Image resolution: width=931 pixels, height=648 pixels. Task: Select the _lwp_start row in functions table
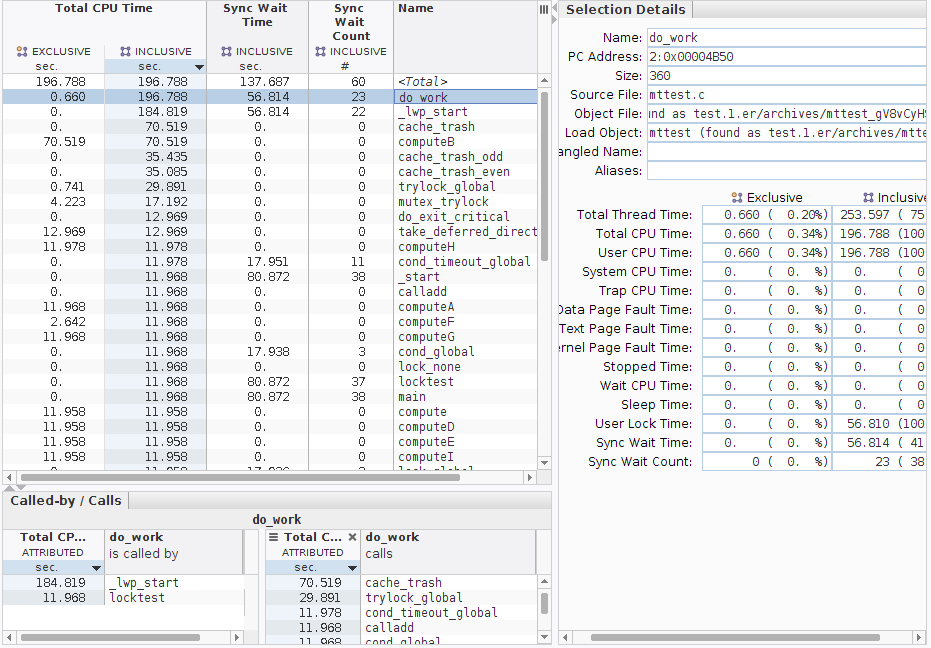click(x=270, y=112)
